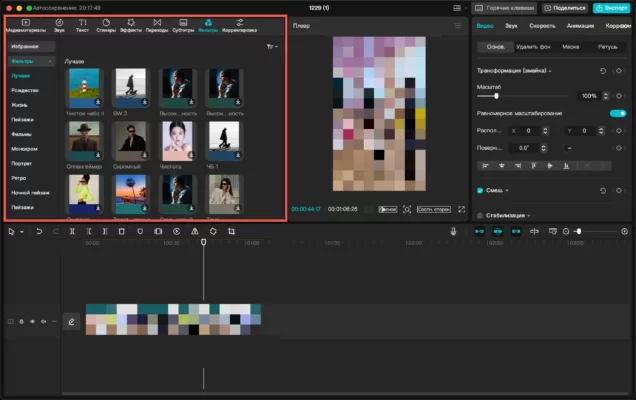Click the Масштаб slider handle
Screen dimensions: 636x400
pos(496,96)
